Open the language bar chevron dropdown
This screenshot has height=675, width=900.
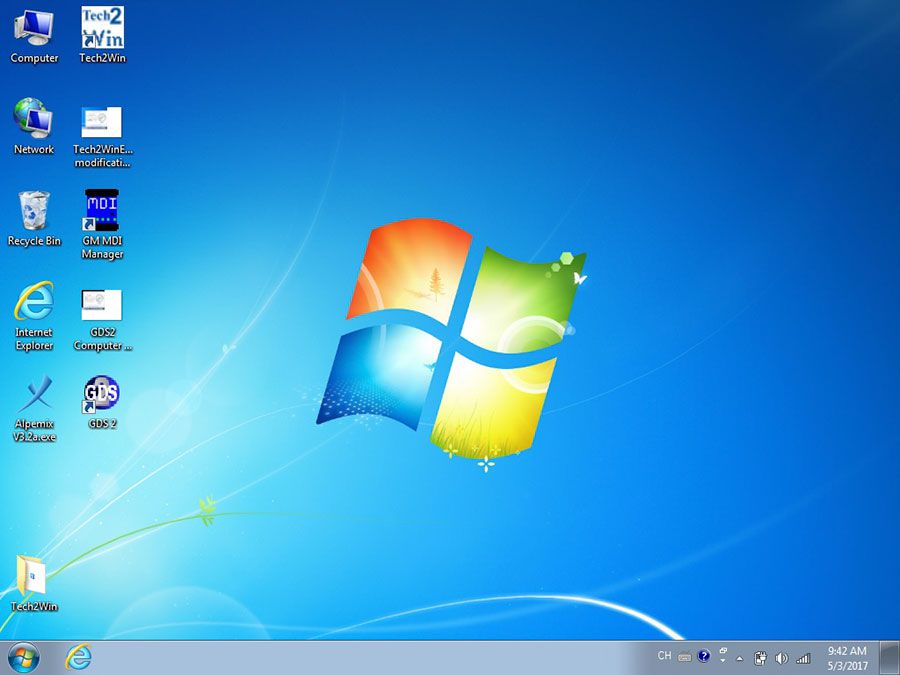(722, 660)
